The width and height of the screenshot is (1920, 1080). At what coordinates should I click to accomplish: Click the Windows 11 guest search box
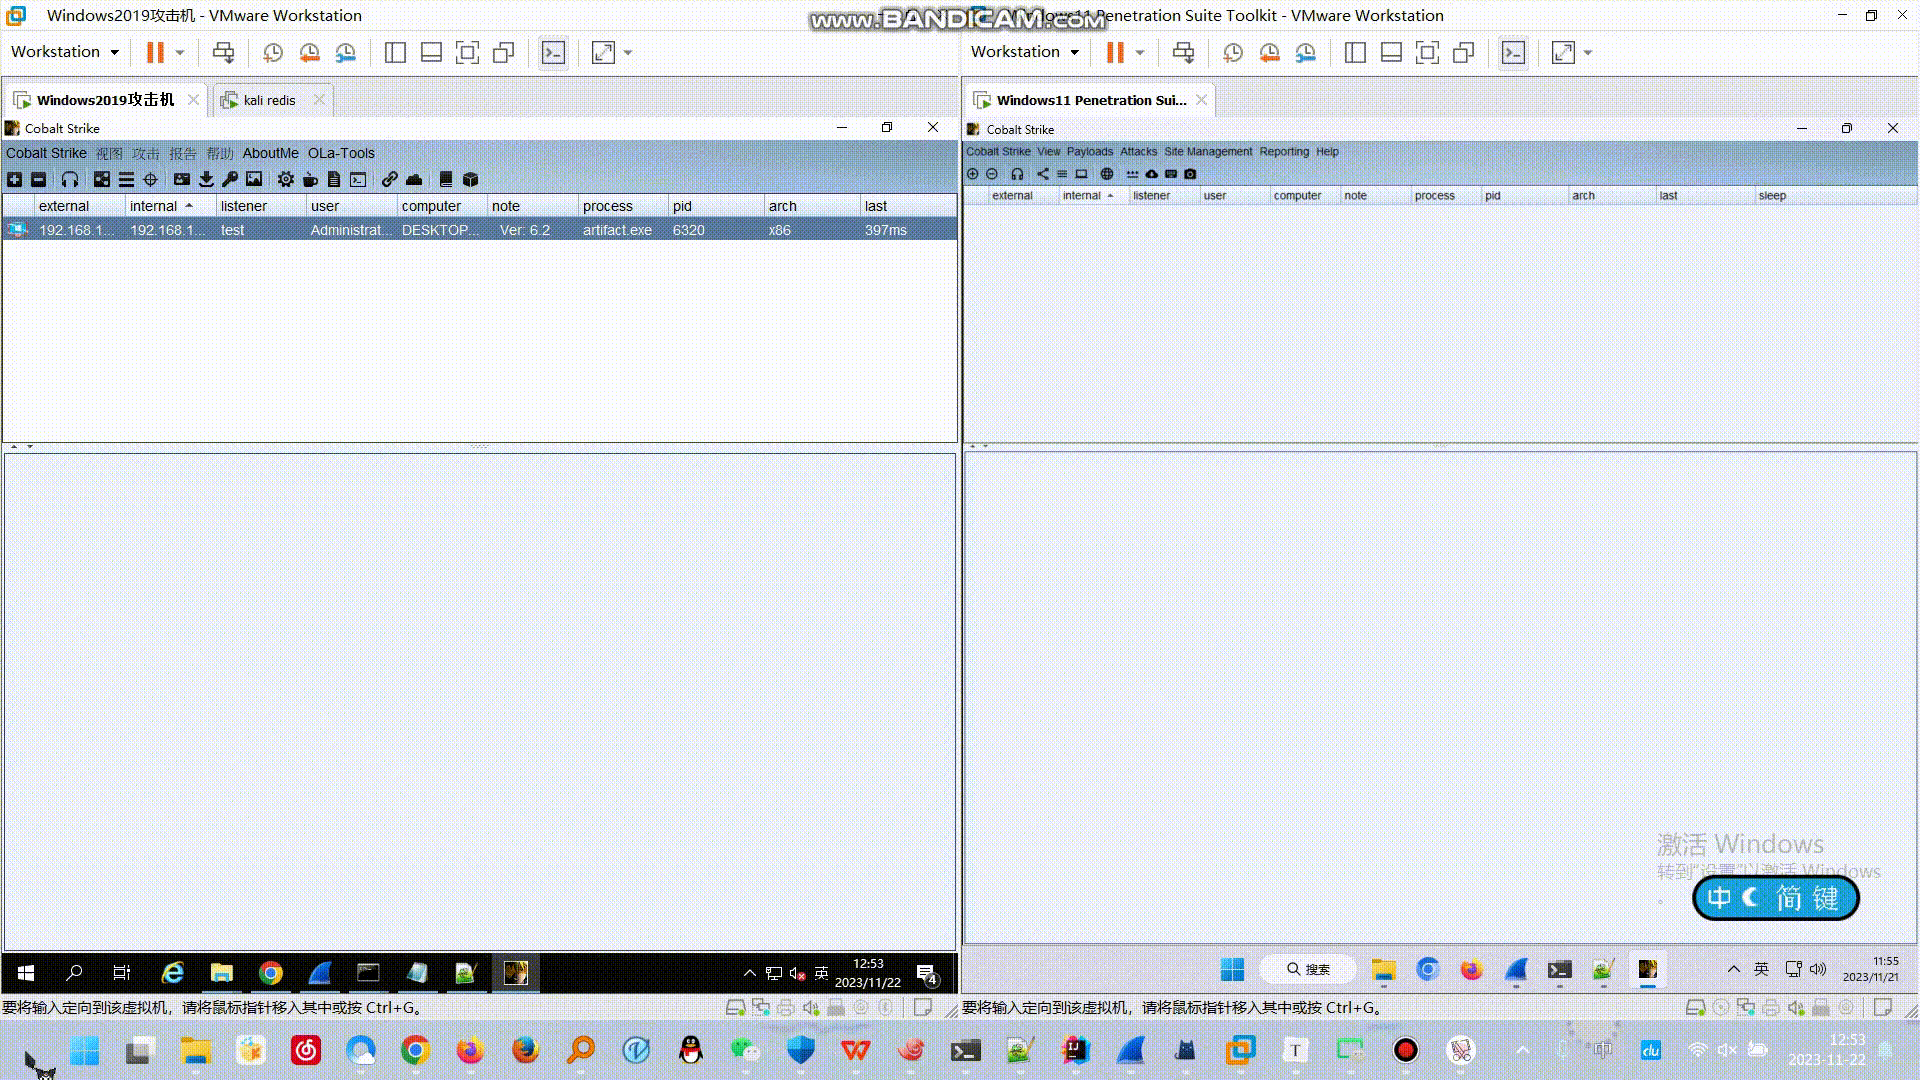pyautogui.click(x=1308, y=969)
